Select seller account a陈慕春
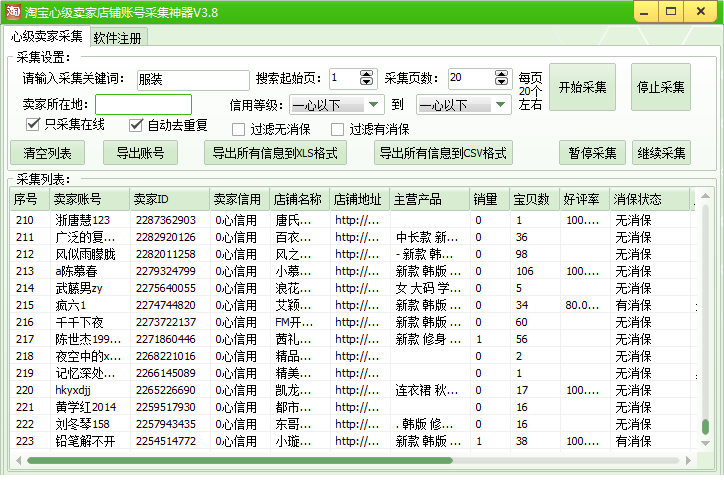This screenshot has height=498, width=724. coord(77,271)
